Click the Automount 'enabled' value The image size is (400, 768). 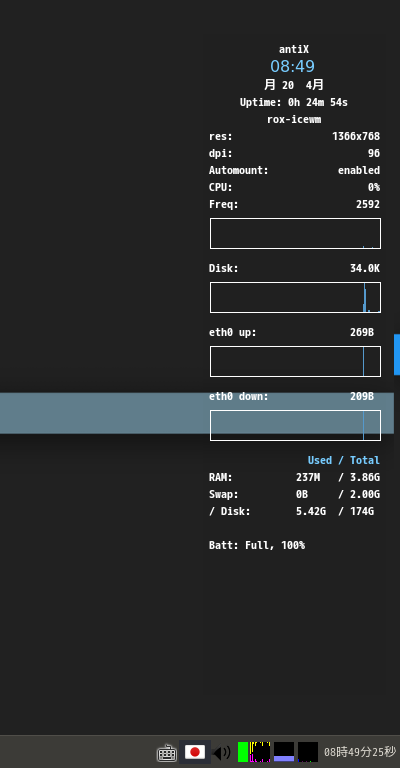(x=359, y=170)
